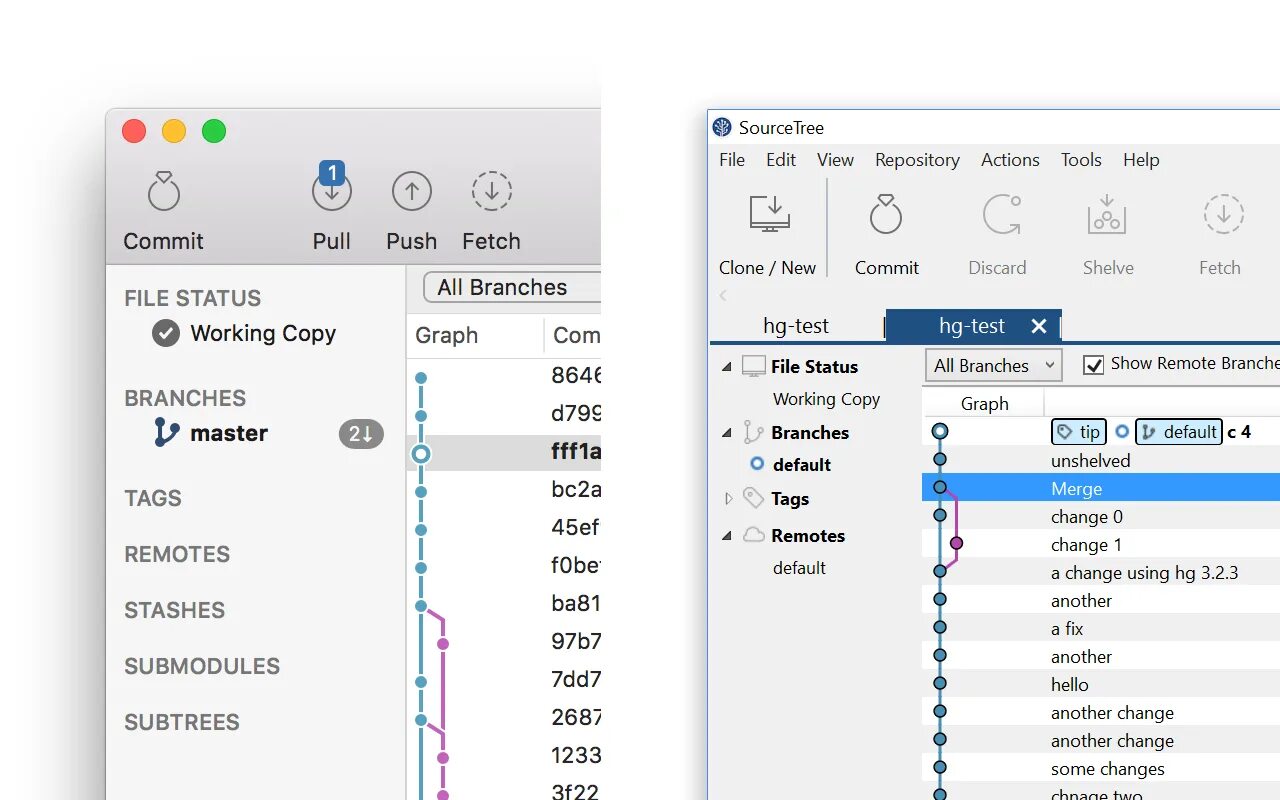Screen dimensions: 1280x800
Task: Click the File Status monitor icon
Action: coord(754,366)
